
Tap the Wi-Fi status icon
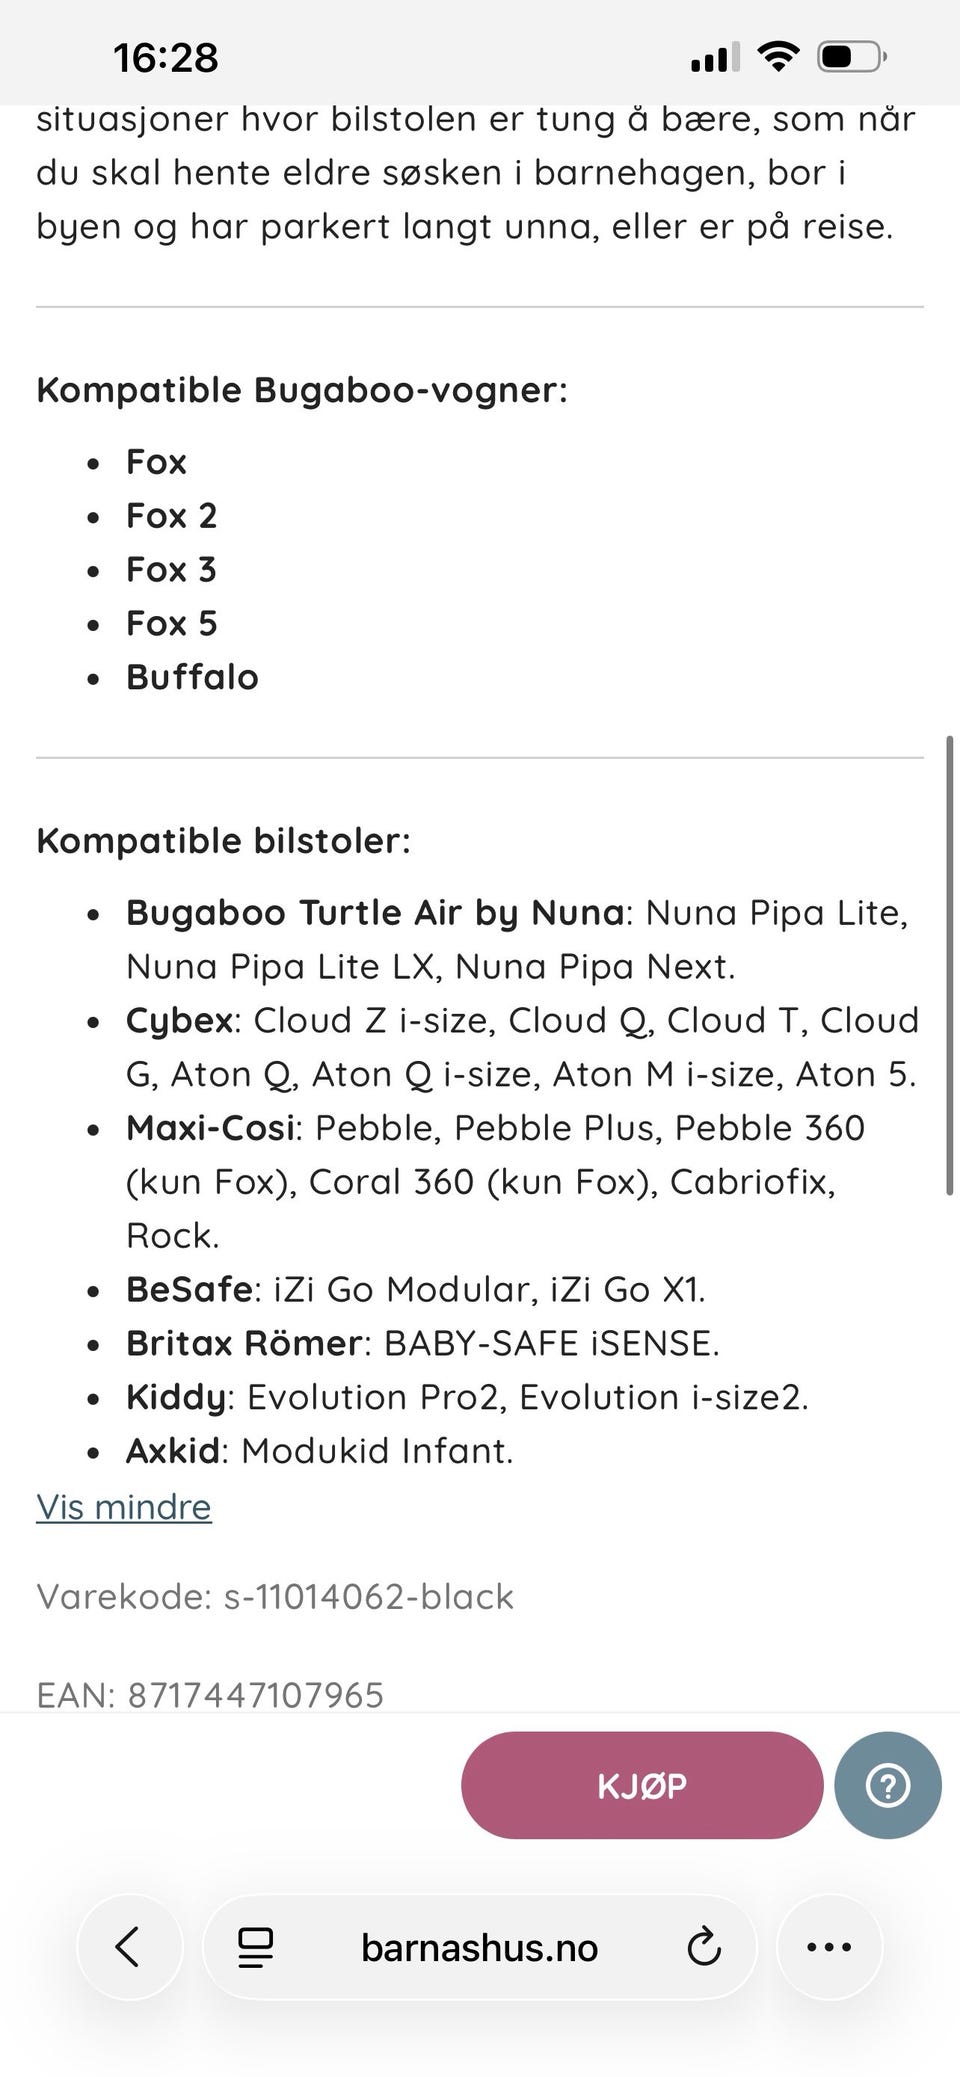coord(777,57)
